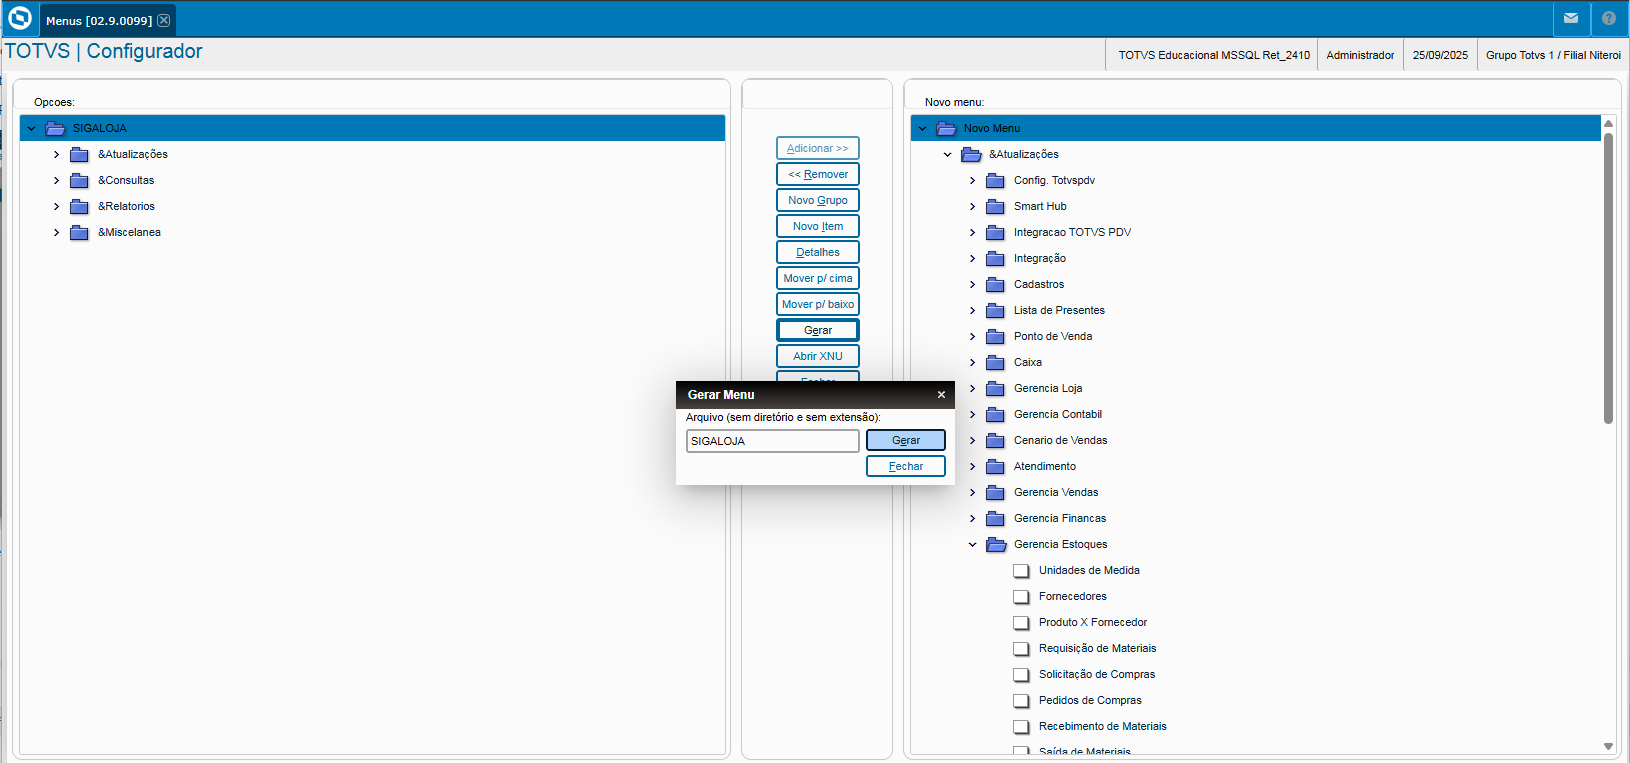Click the Lista de Presentes folder icon
The width and height of the screenshot is (1630, 763).
(995, 310)
